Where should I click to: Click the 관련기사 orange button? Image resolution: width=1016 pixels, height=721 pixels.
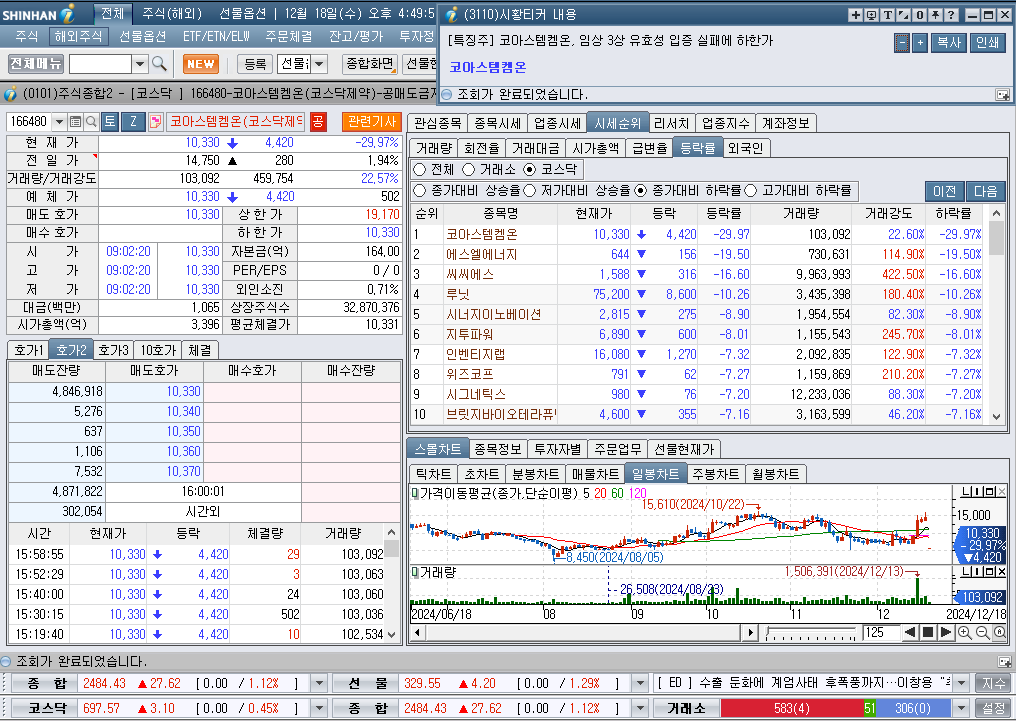click(372, 121)
